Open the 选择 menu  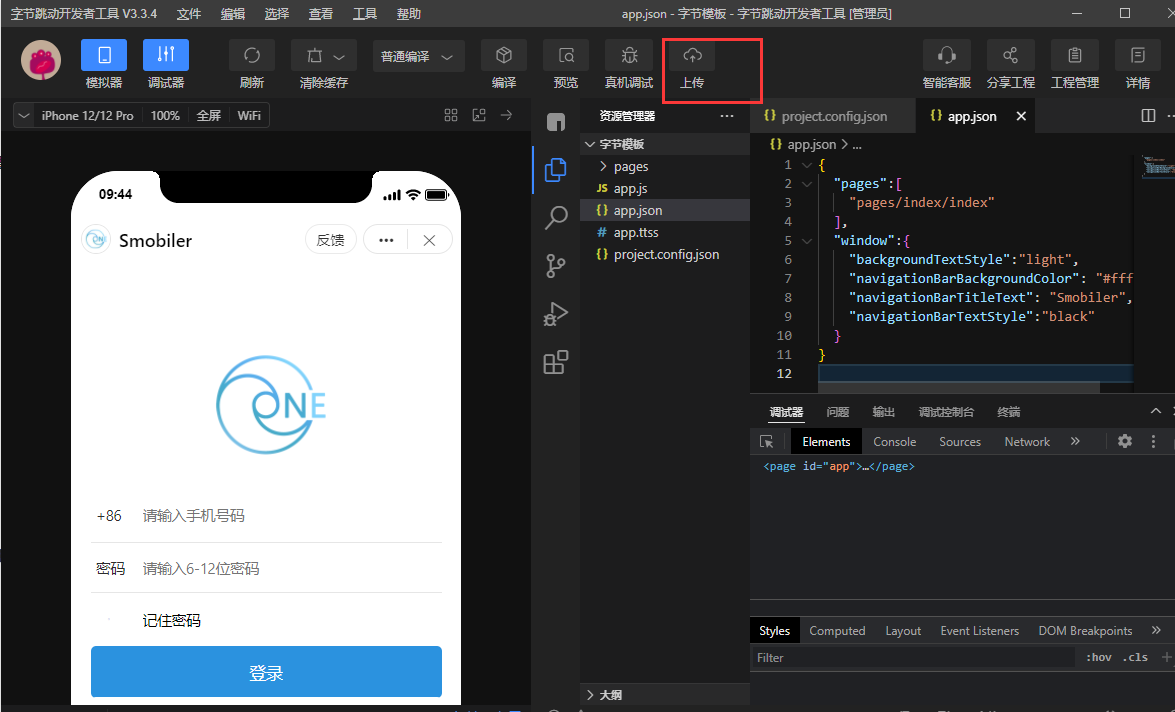click(x=277, y=13)
